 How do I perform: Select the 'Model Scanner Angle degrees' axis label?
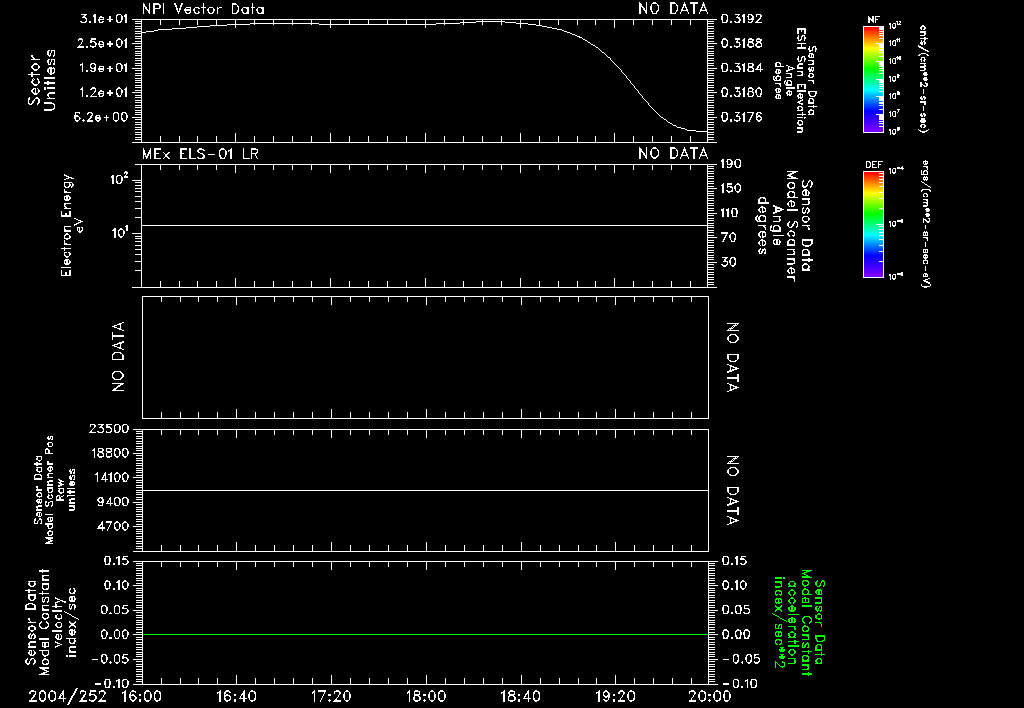(787, 225)
